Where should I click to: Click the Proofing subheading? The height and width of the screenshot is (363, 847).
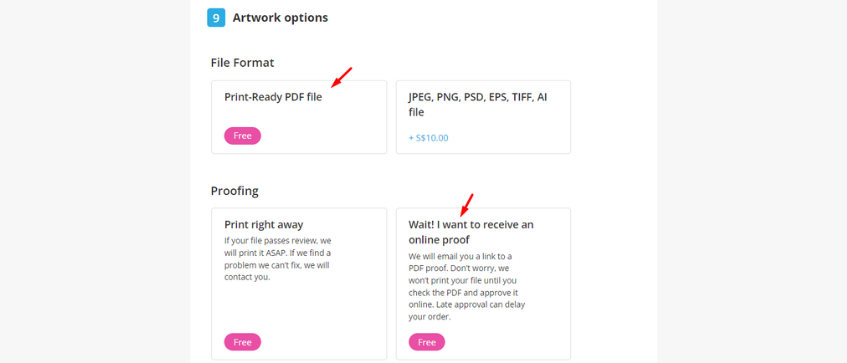click(234, 191)
